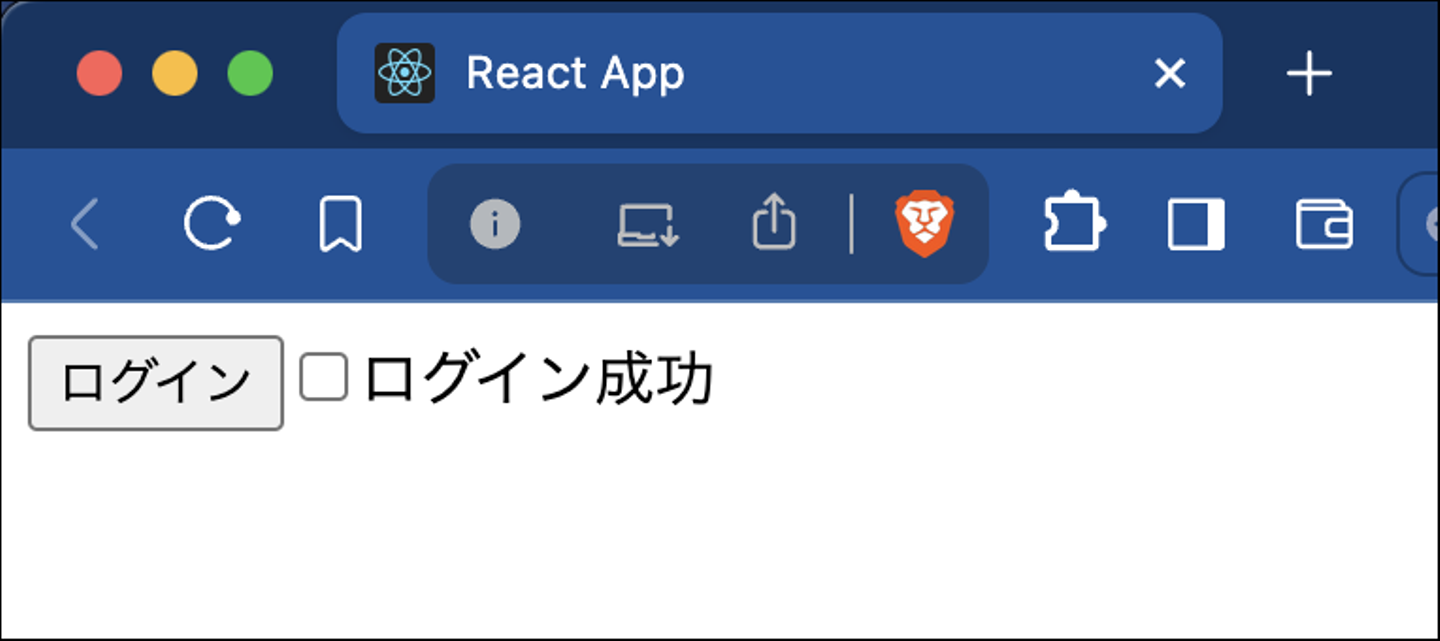Close the window with red button

tap(100, 74)
